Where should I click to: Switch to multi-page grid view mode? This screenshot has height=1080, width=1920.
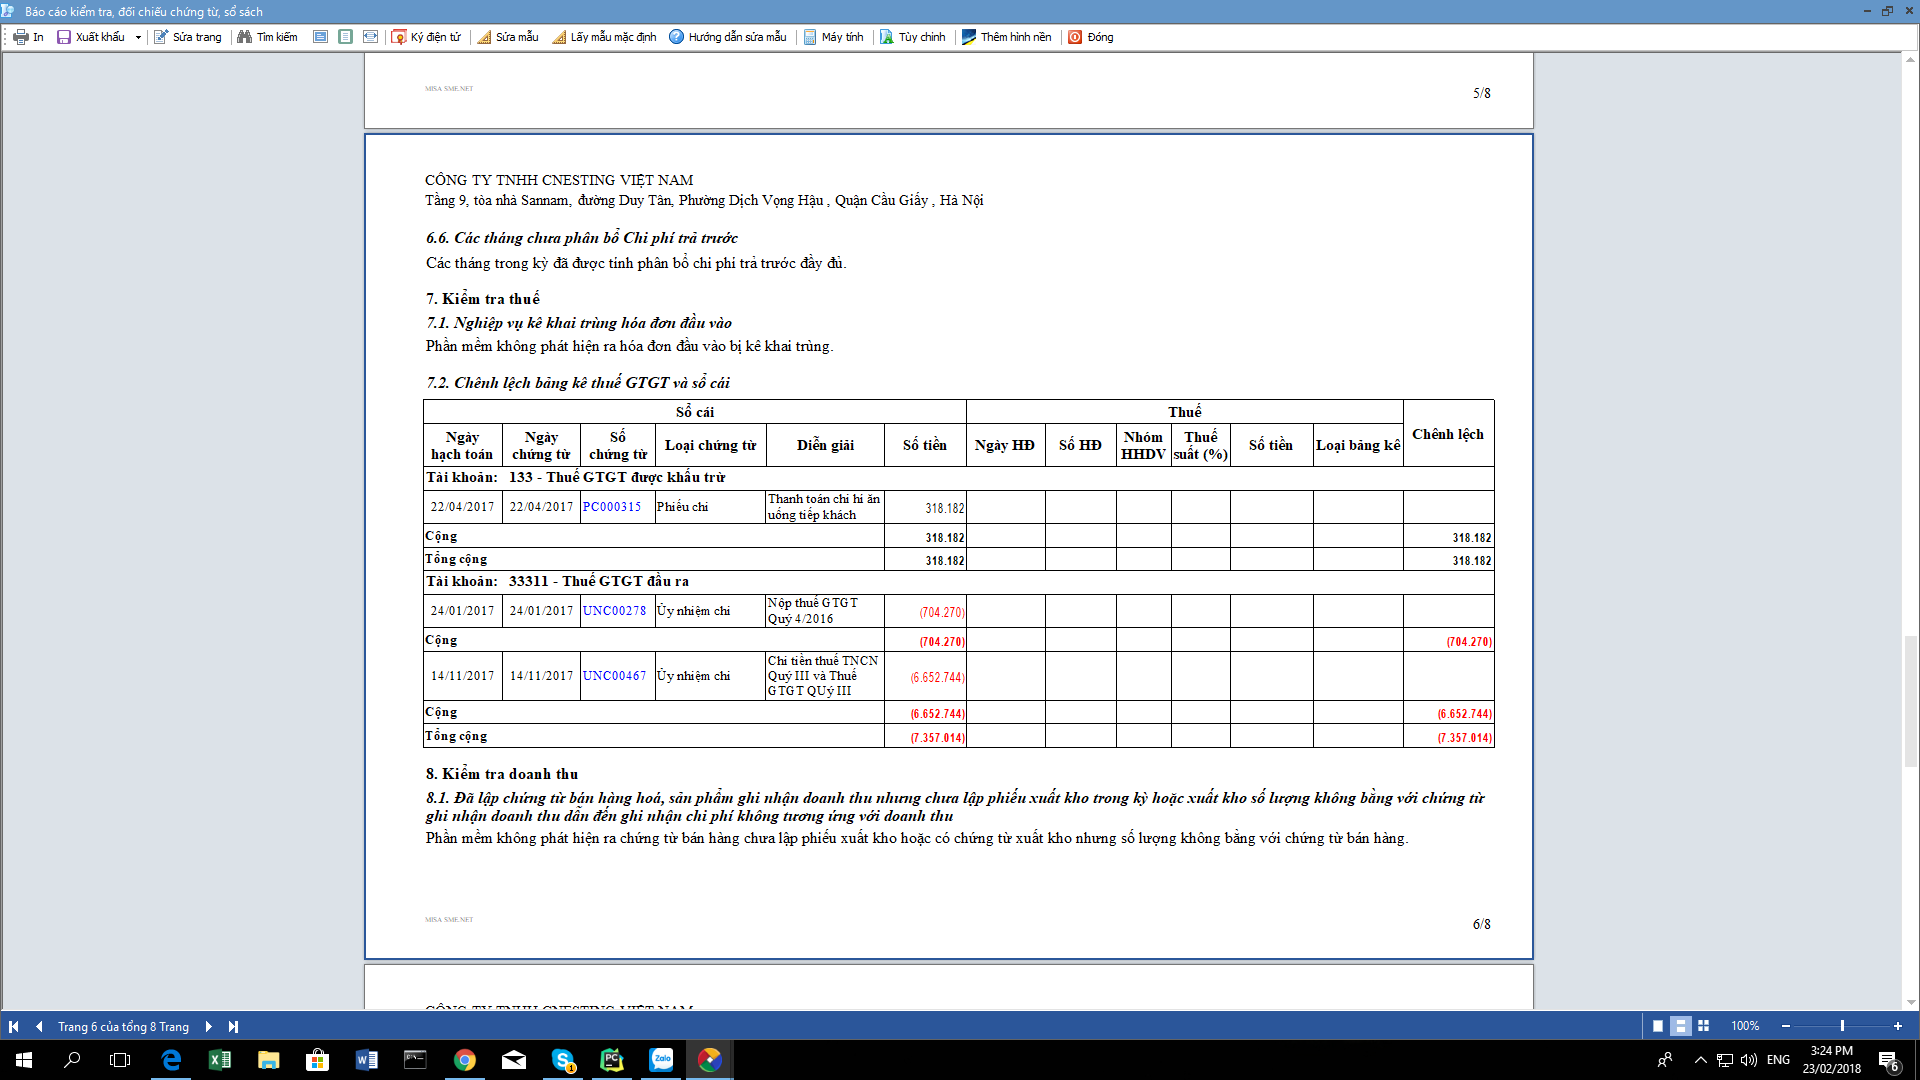click(1704, 1026)
